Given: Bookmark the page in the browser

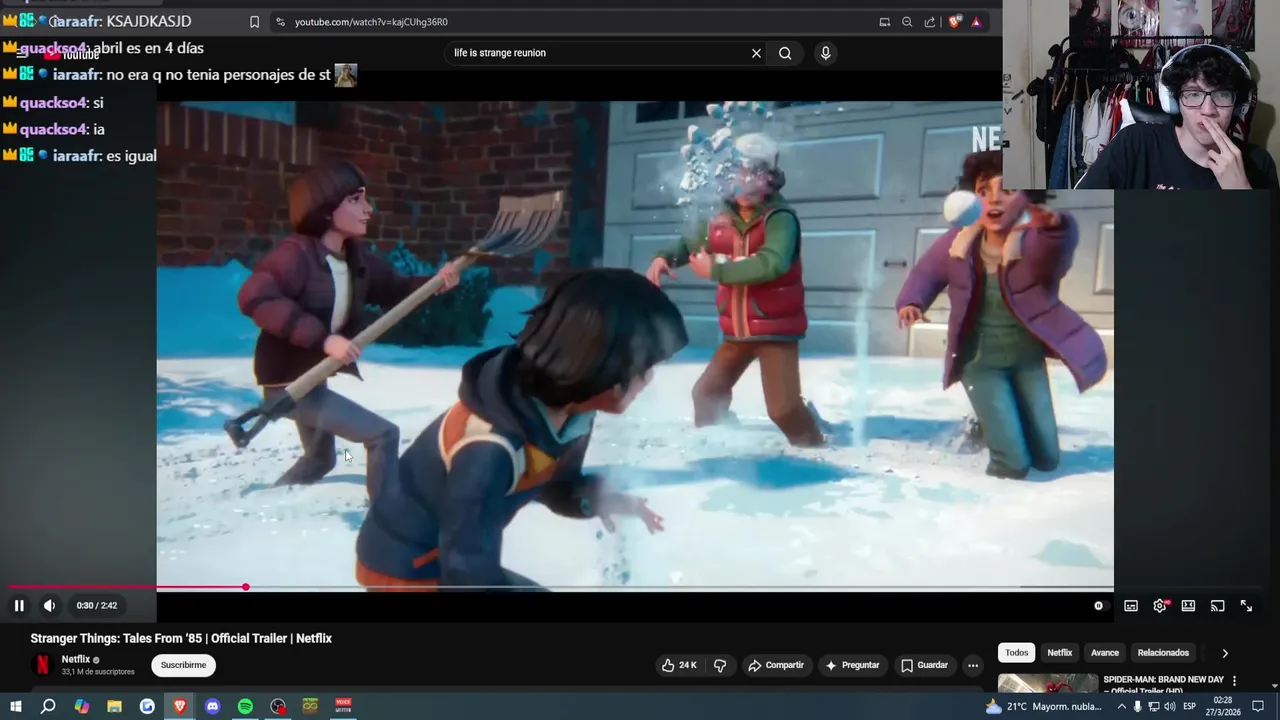Looking at the screenshot, I should click(254, 22).
